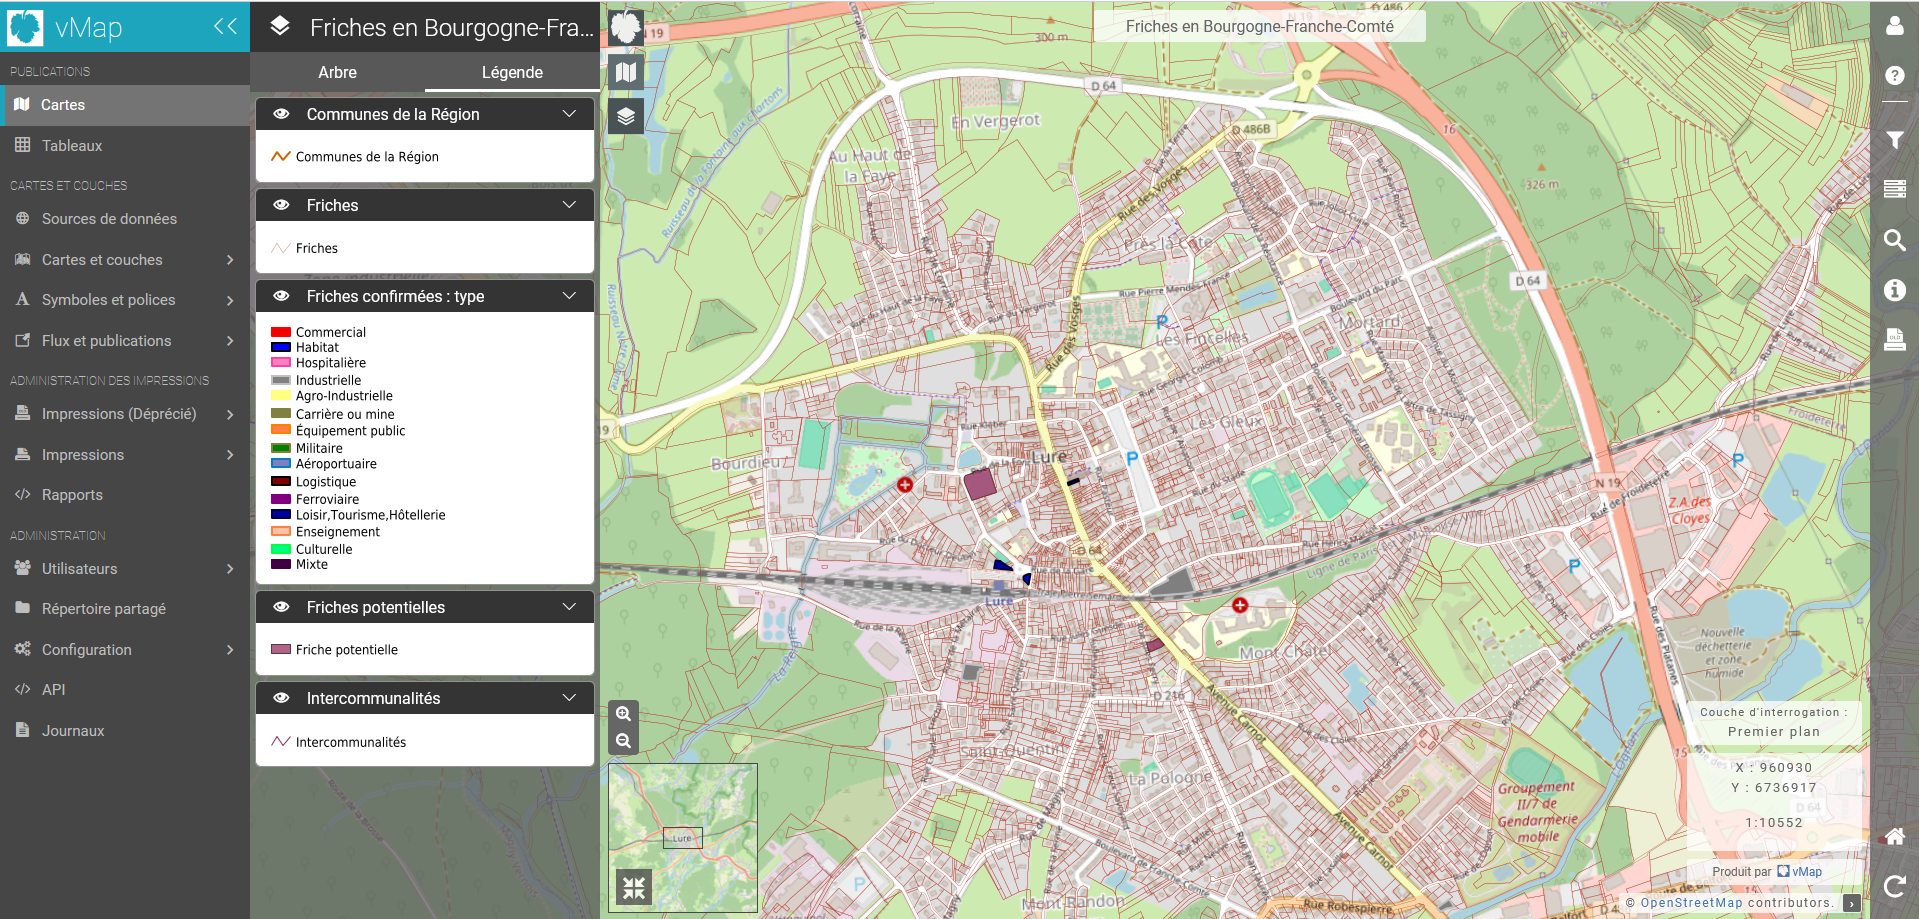1919x919 pixels.
Task: Collapse the Intercommunalités legend section
Action: pyautogui.click(x=569, y=698)
